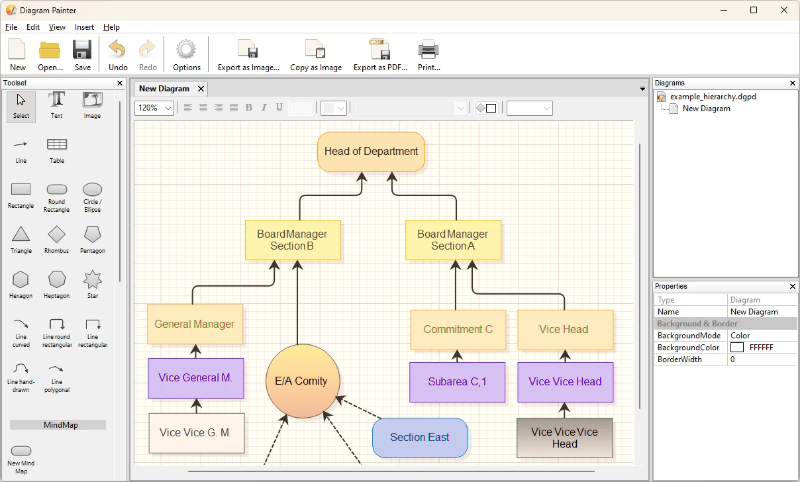Open the tab list arrow in the tab bar
Screen dimensions: 800x482
[642, 89]
